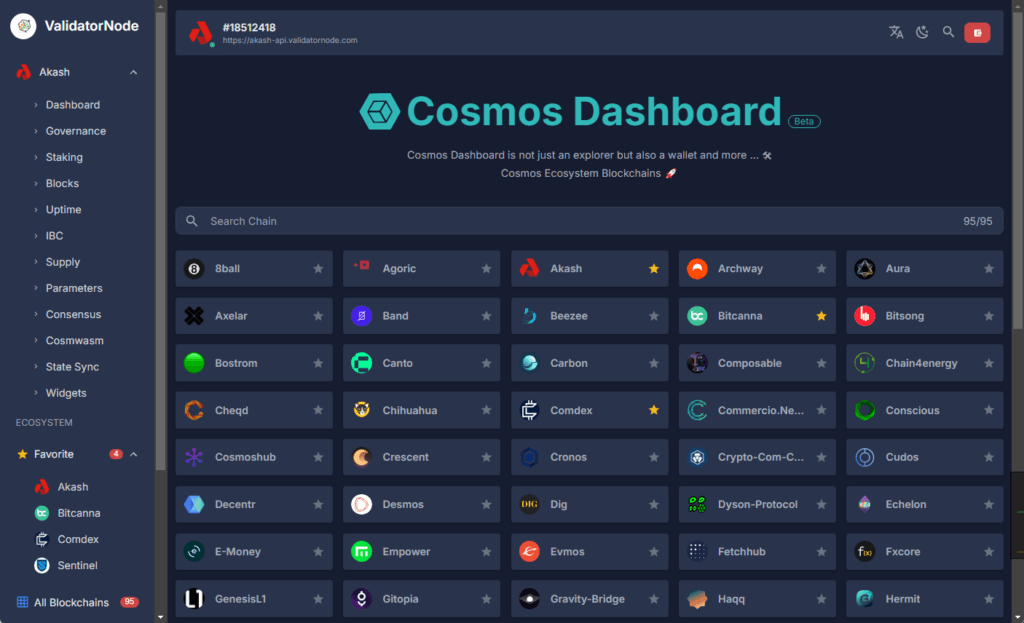The height and width of the screenshot is (623, 1024).
Task: Open All Blockchains link in sidebar
Action: click(71, 602)
